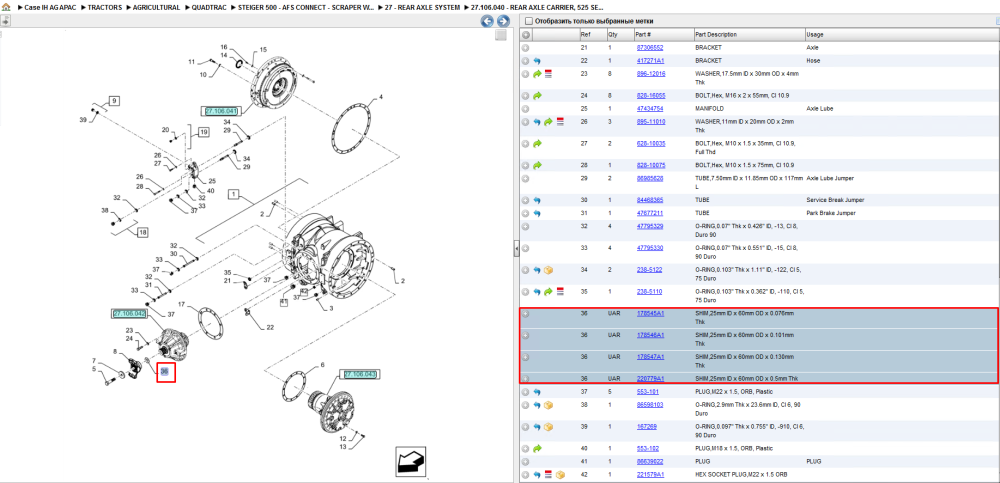1000x483 pixels.
Task: Open the AGRICULTURAL breadcrumb
Action: [x=156, y=7]
